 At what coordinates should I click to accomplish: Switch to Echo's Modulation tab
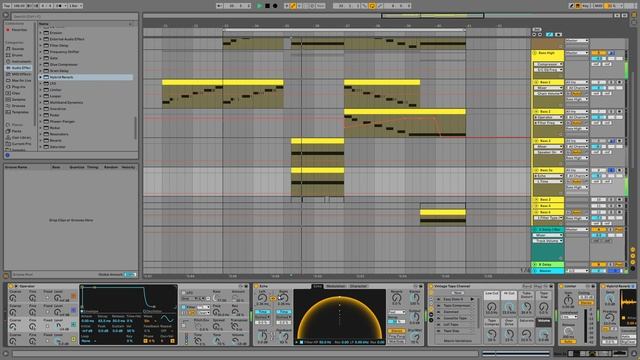336,287
